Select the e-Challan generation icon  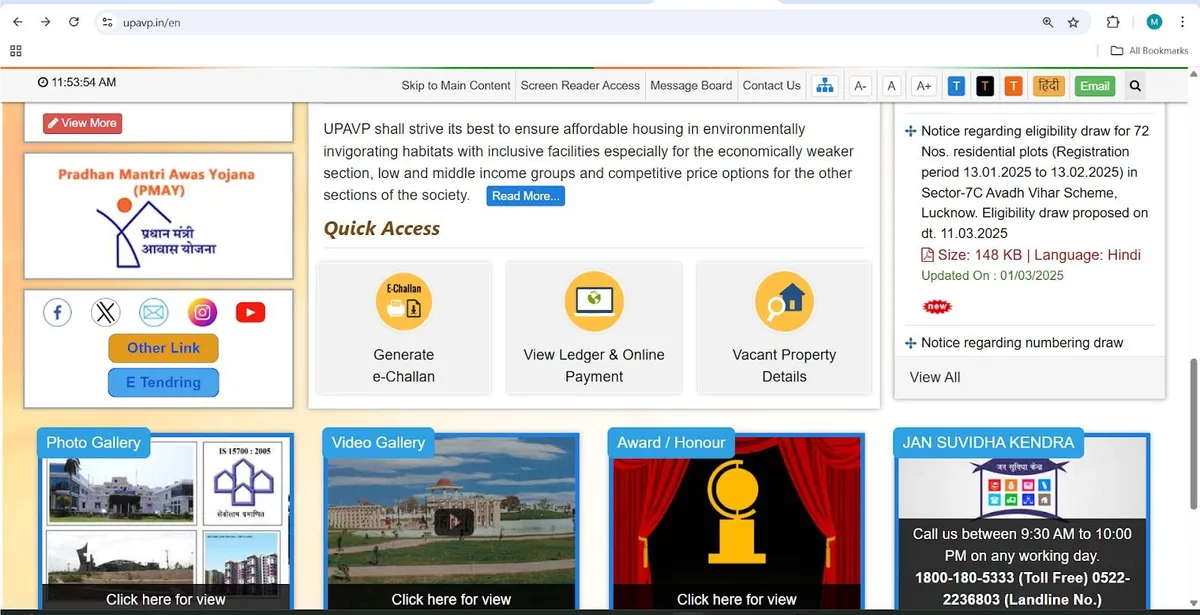pos(403,301)
